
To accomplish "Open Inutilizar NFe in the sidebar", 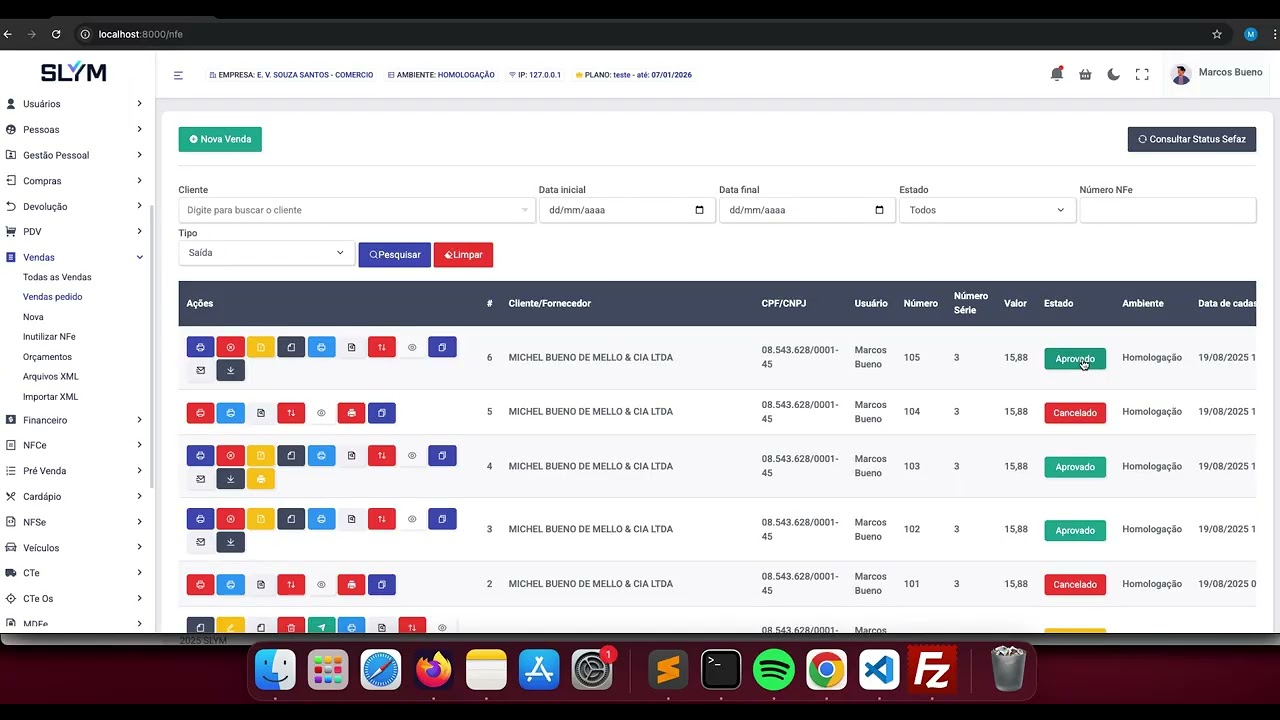I will [49, 337].
